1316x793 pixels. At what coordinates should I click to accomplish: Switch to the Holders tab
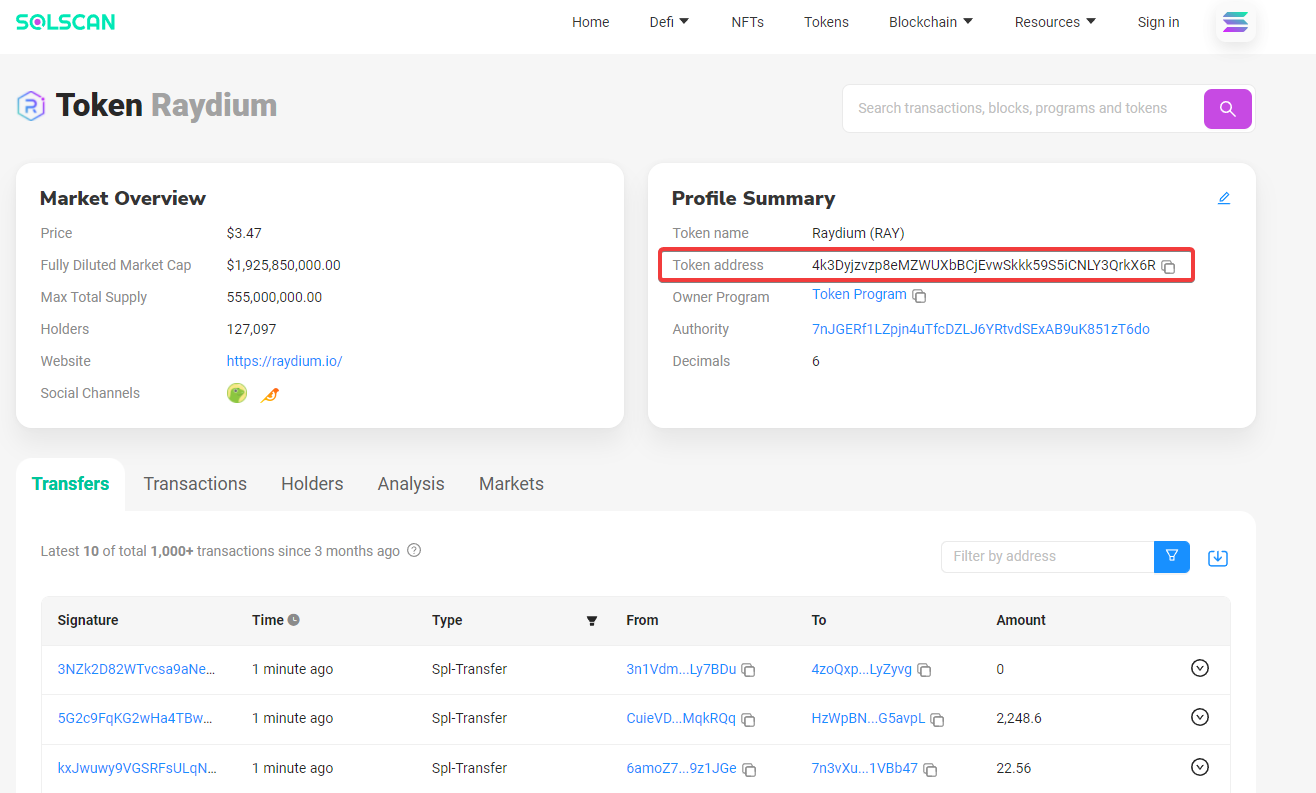coord(312,484)
